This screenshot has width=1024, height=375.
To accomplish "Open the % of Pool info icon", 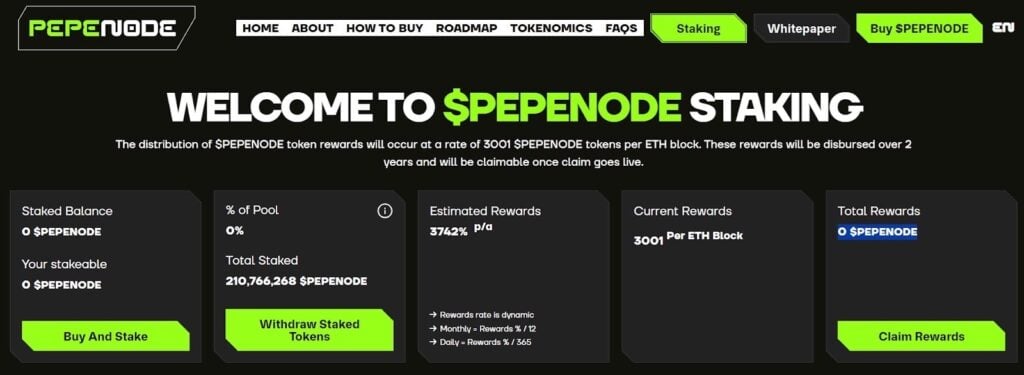I will point(385,211).
